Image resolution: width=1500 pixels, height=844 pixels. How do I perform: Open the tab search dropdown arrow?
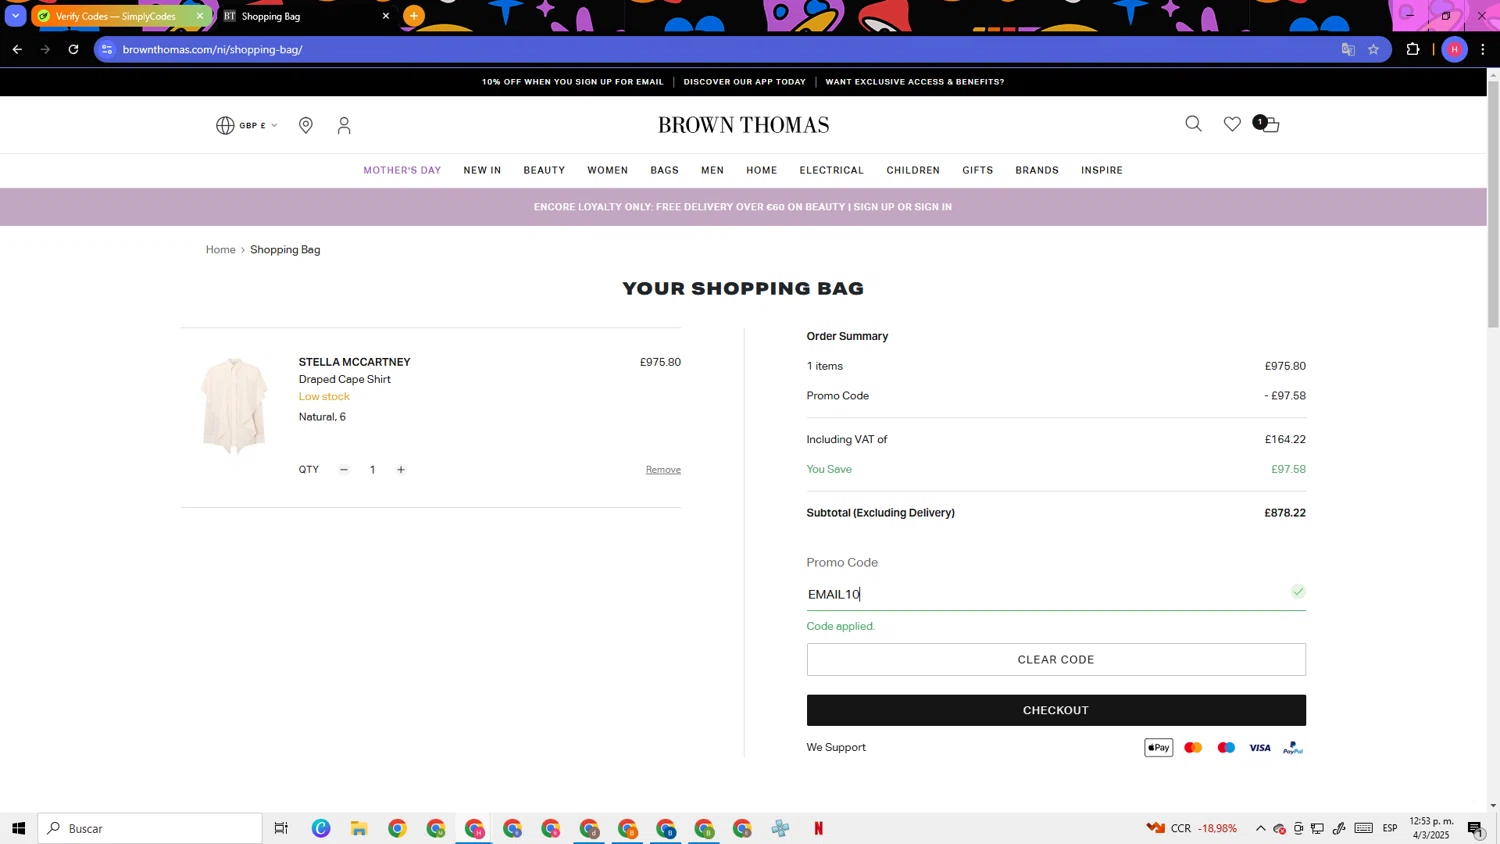[x=15, y=16]
